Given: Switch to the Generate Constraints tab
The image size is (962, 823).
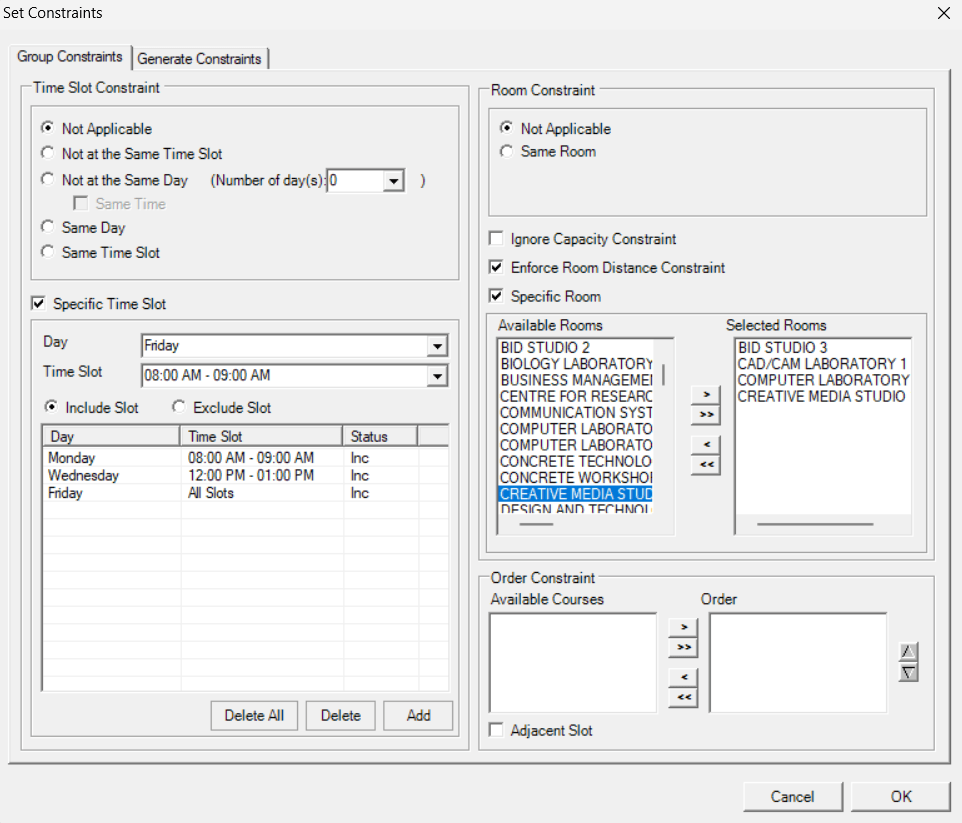Looking at the screenshot, I should 199,59.
